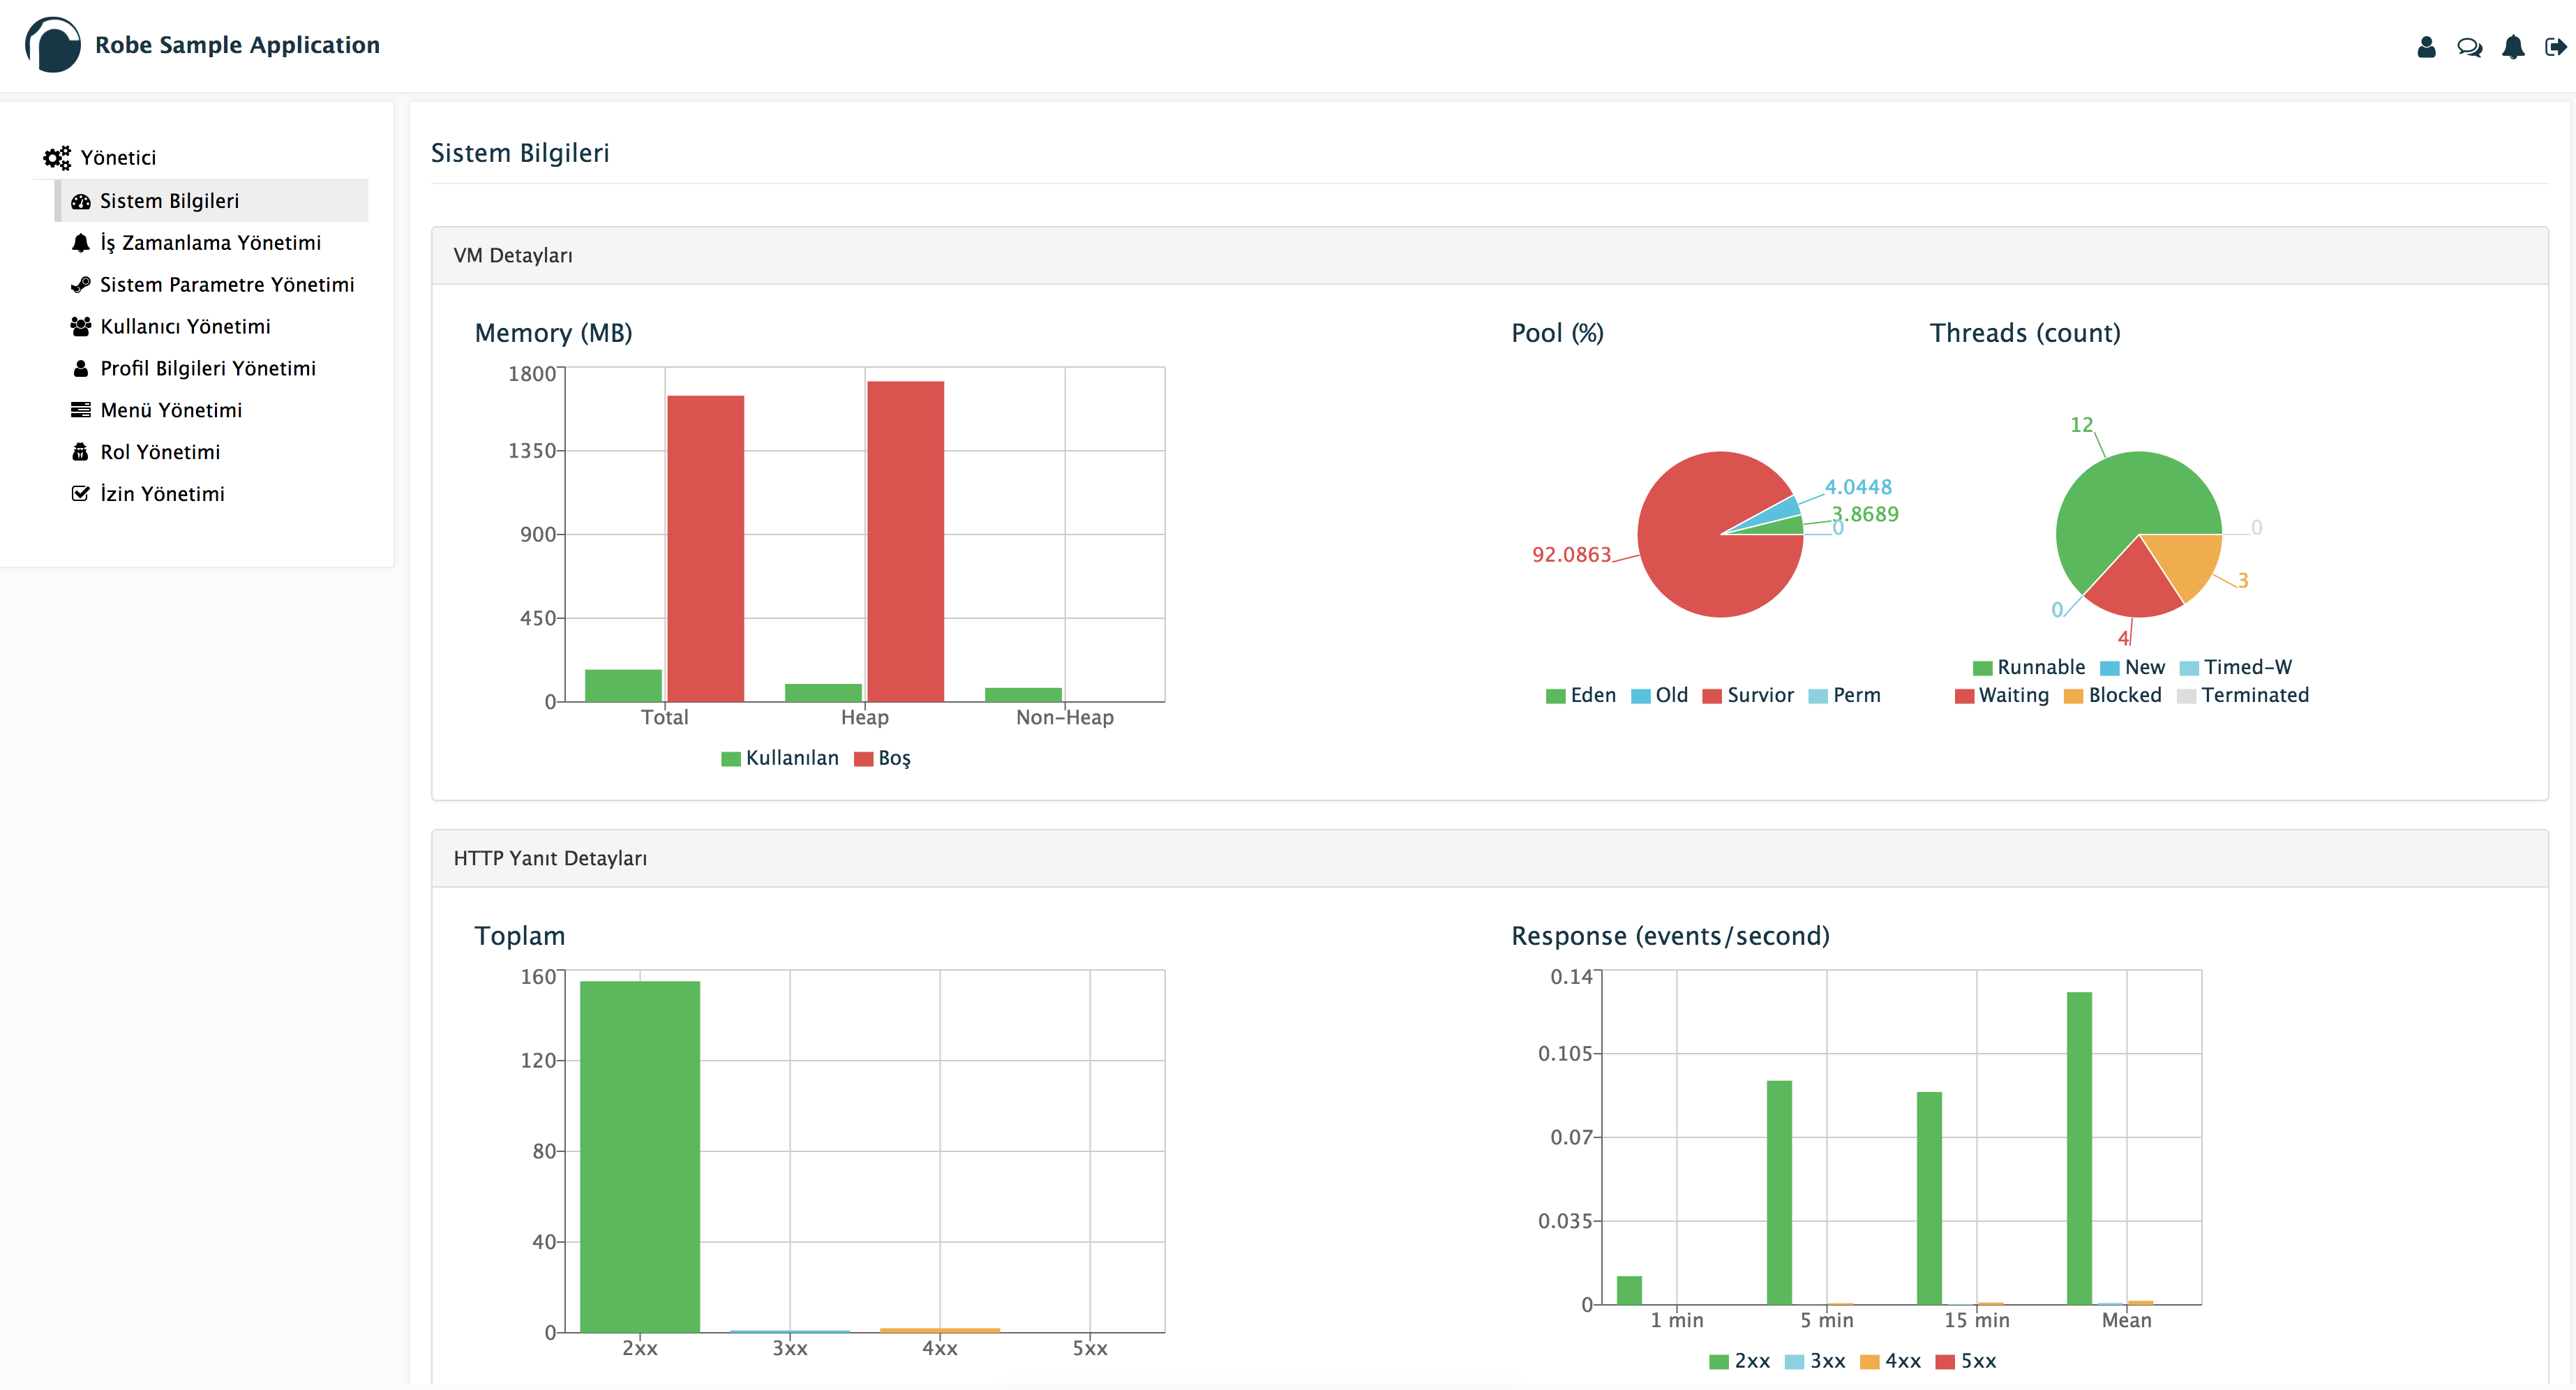Screen dimensions: 2576x1390
Task: Toggle Eden in Pool legend
Action: 1580,696
